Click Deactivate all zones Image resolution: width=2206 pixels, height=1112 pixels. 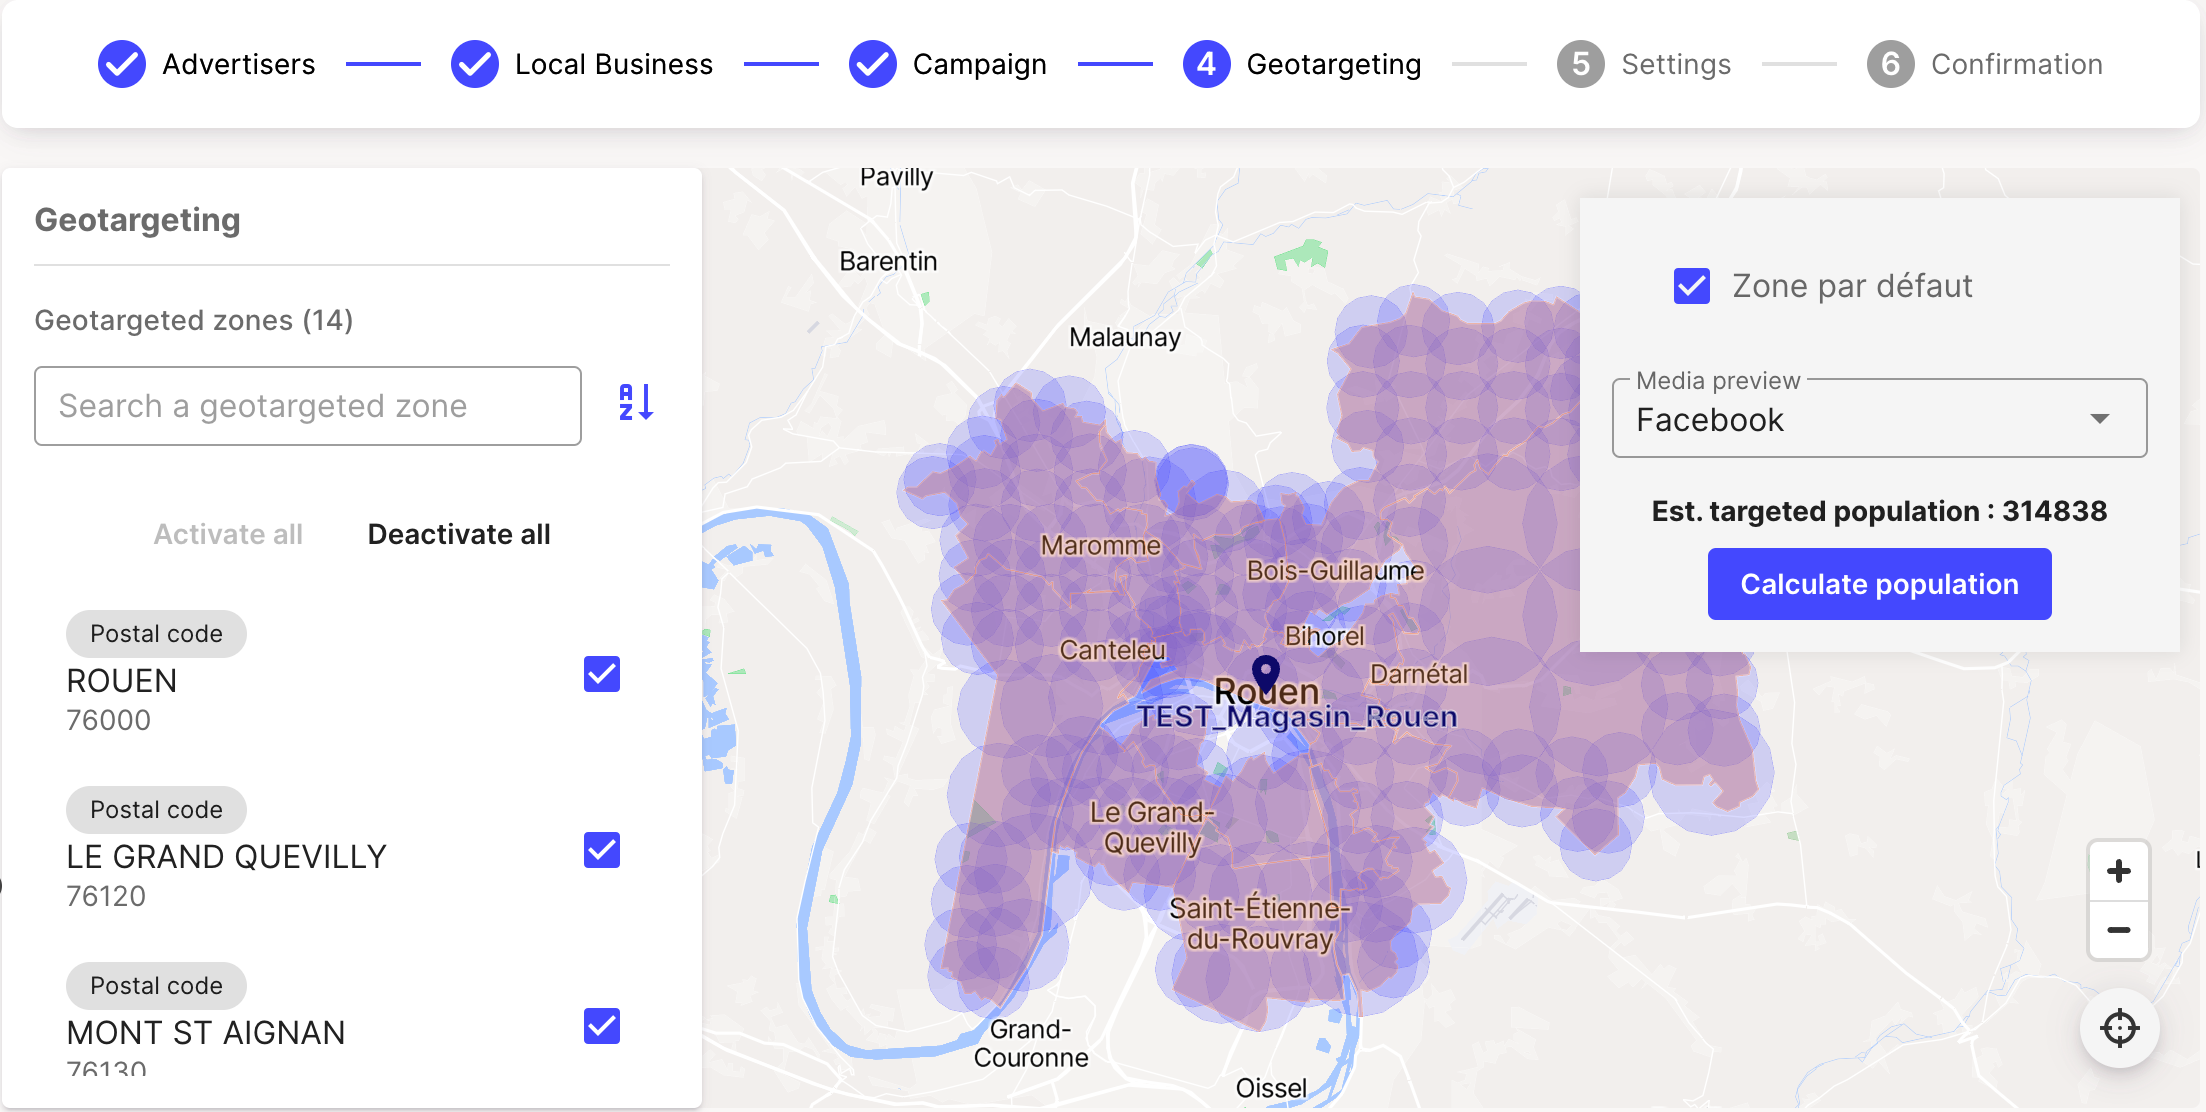click(x=459, y=534)
